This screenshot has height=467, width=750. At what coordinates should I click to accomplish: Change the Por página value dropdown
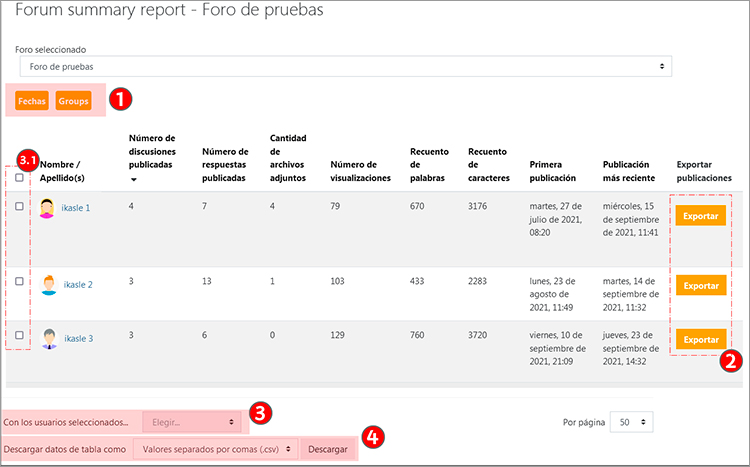[631, 423]
